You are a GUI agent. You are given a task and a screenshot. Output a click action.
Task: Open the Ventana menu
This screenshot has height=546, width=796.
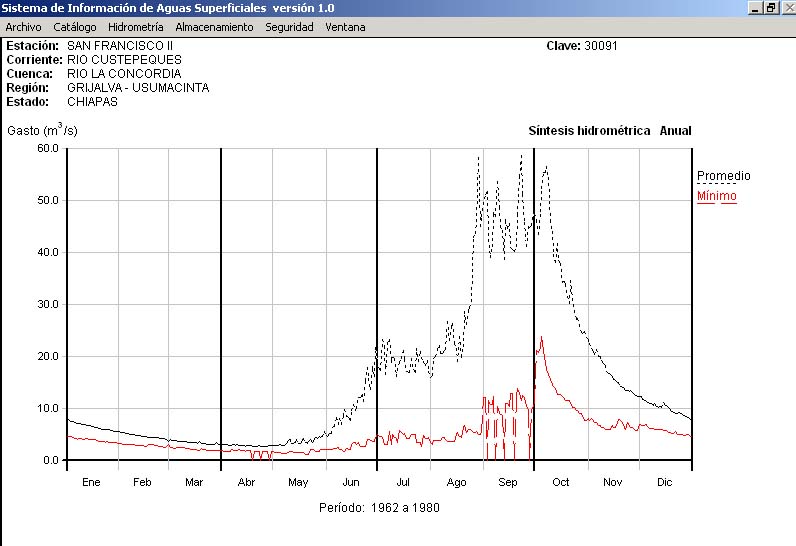(x=345, y=27)
